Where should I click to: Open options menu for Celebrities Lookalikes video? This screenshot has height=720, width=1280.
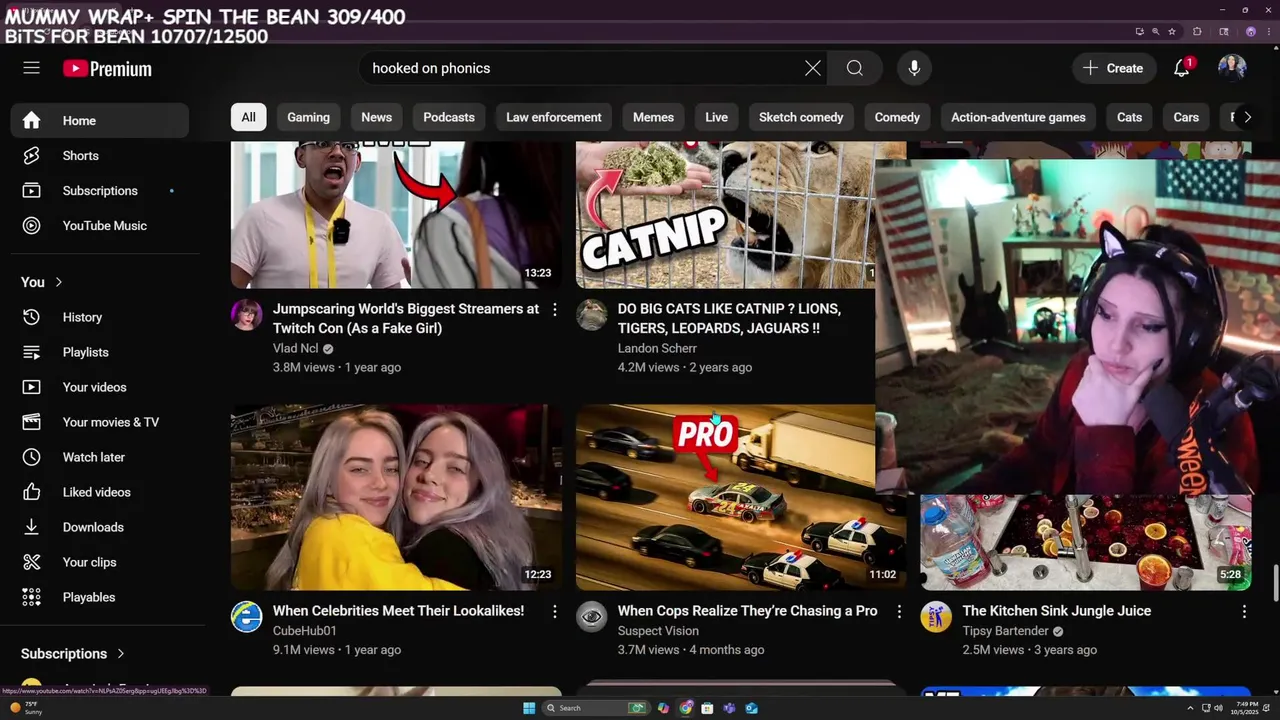pos(554,611)
